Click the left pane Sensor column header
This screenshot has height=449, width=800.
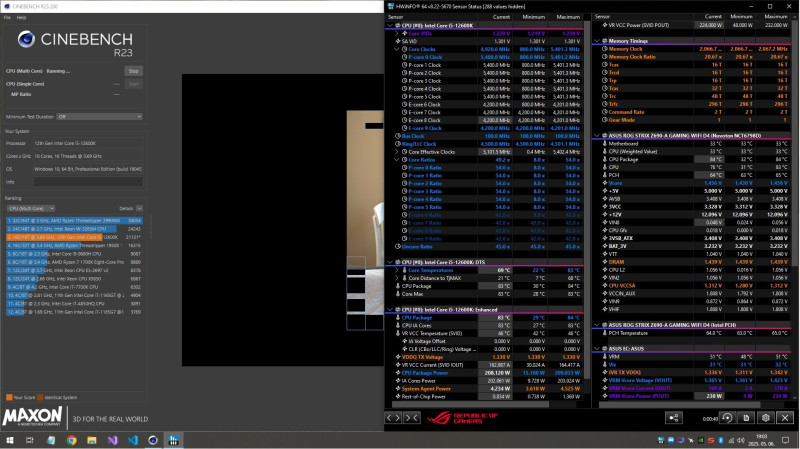(x=432, y=17)
